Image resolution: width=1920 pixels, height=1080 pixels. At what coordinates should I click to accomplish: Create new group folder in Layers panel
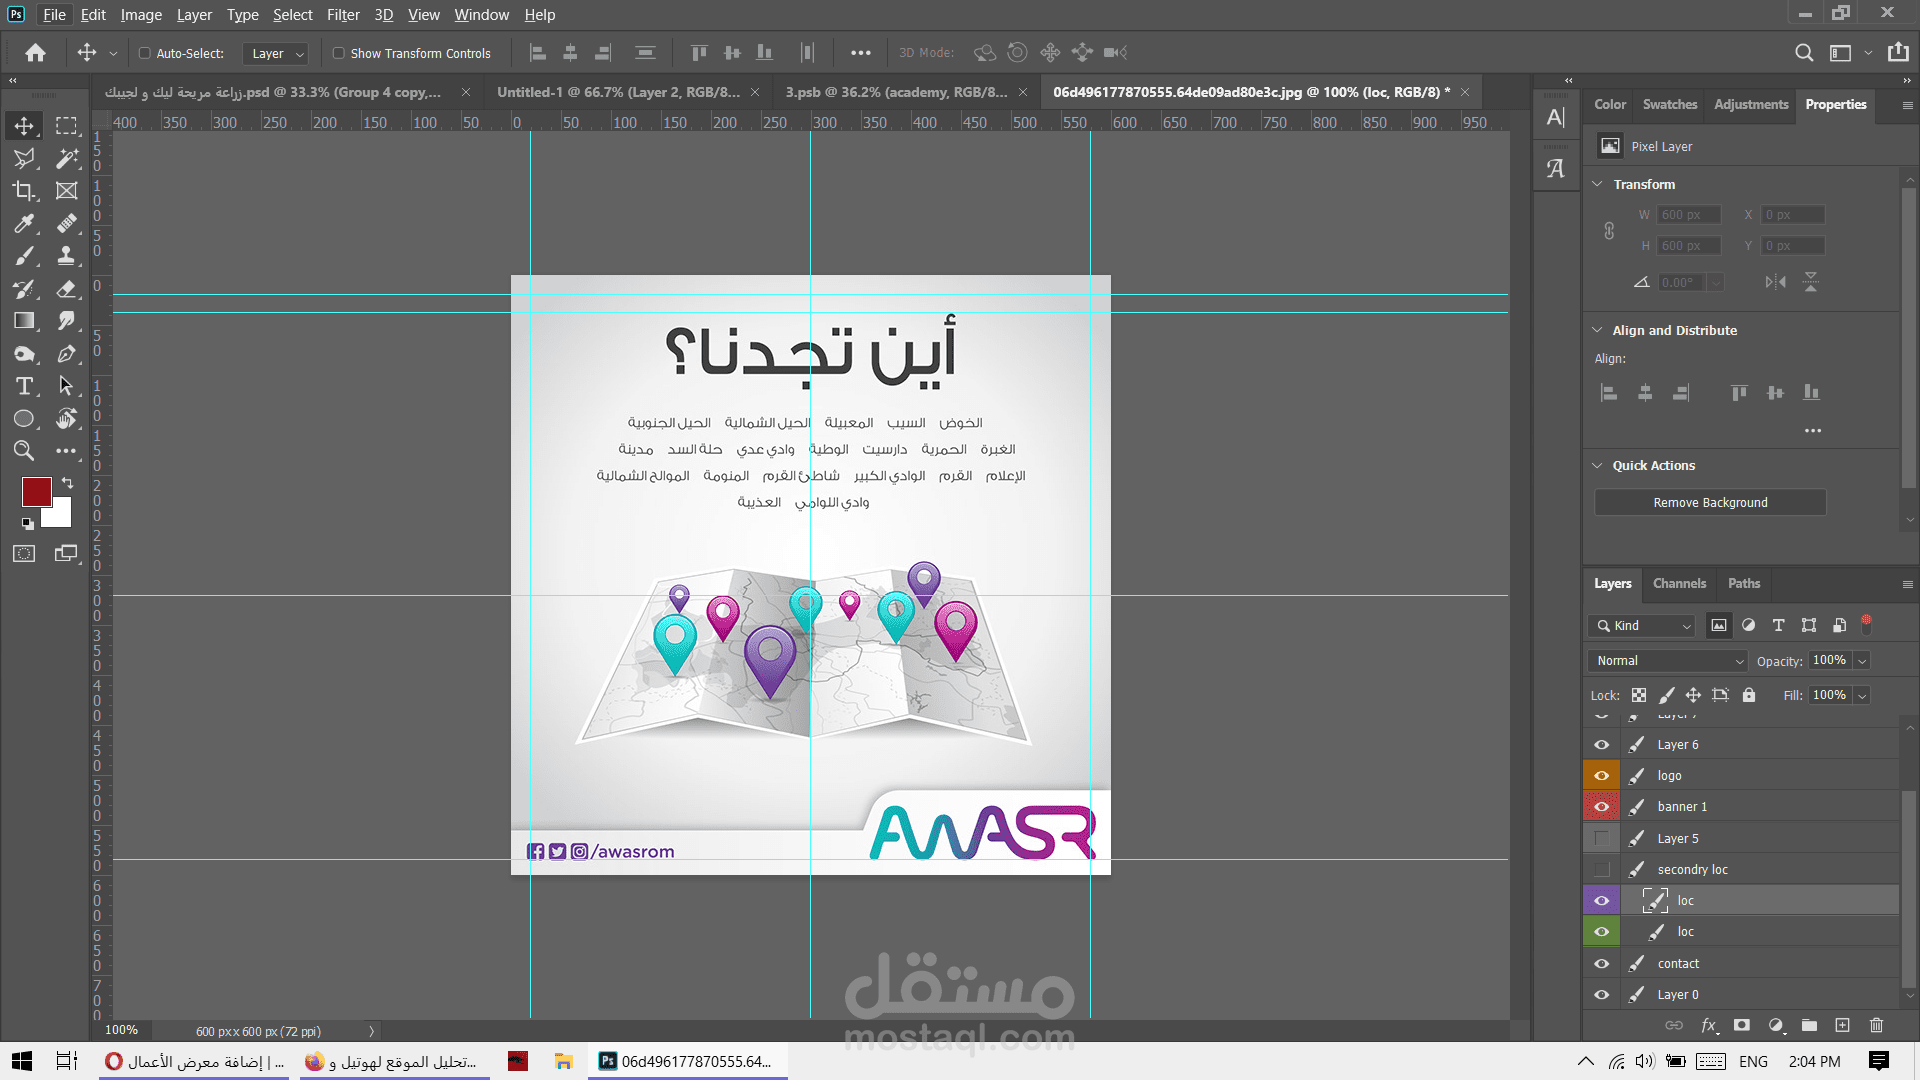coord(1809,1025)
